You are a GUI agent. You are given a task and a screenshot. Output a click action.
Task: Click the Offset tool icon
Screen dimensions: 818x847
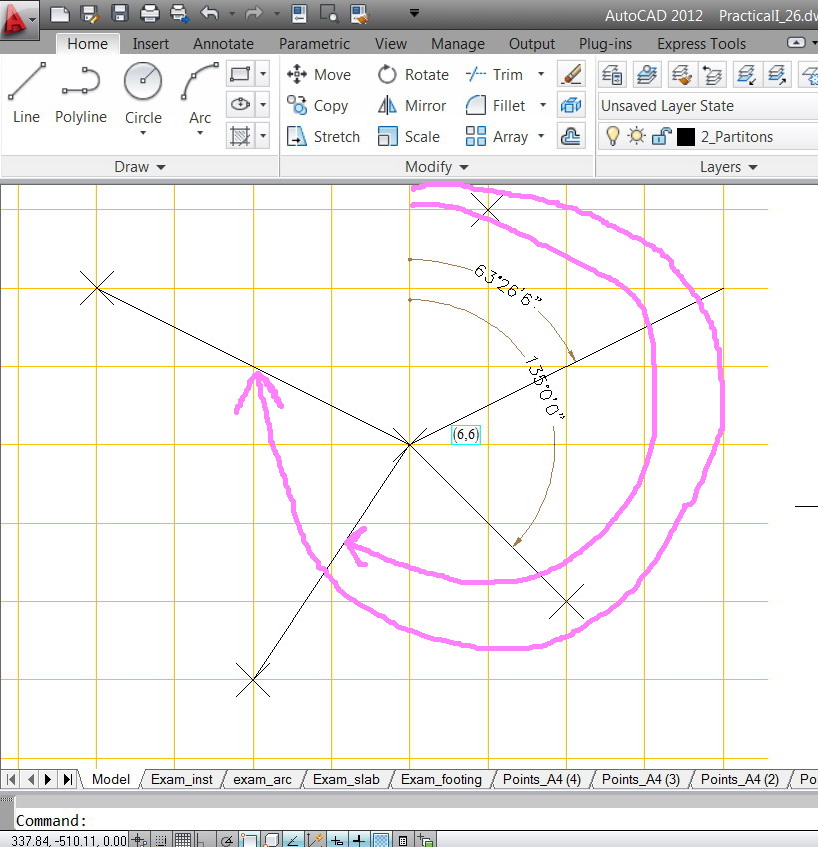[571, 136]
